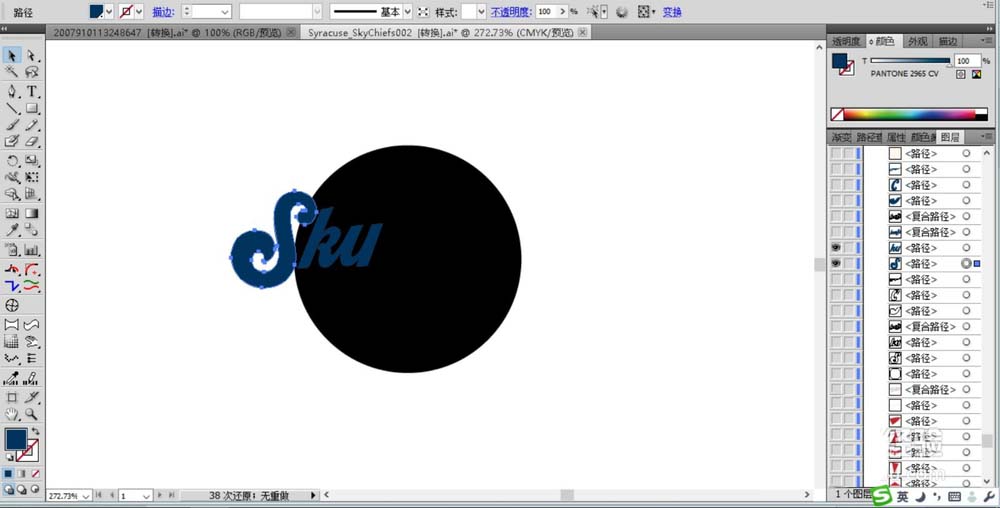Expand the opacity slider arrow
Screen dimensions: 1000x508
click(x=562, y=11)
